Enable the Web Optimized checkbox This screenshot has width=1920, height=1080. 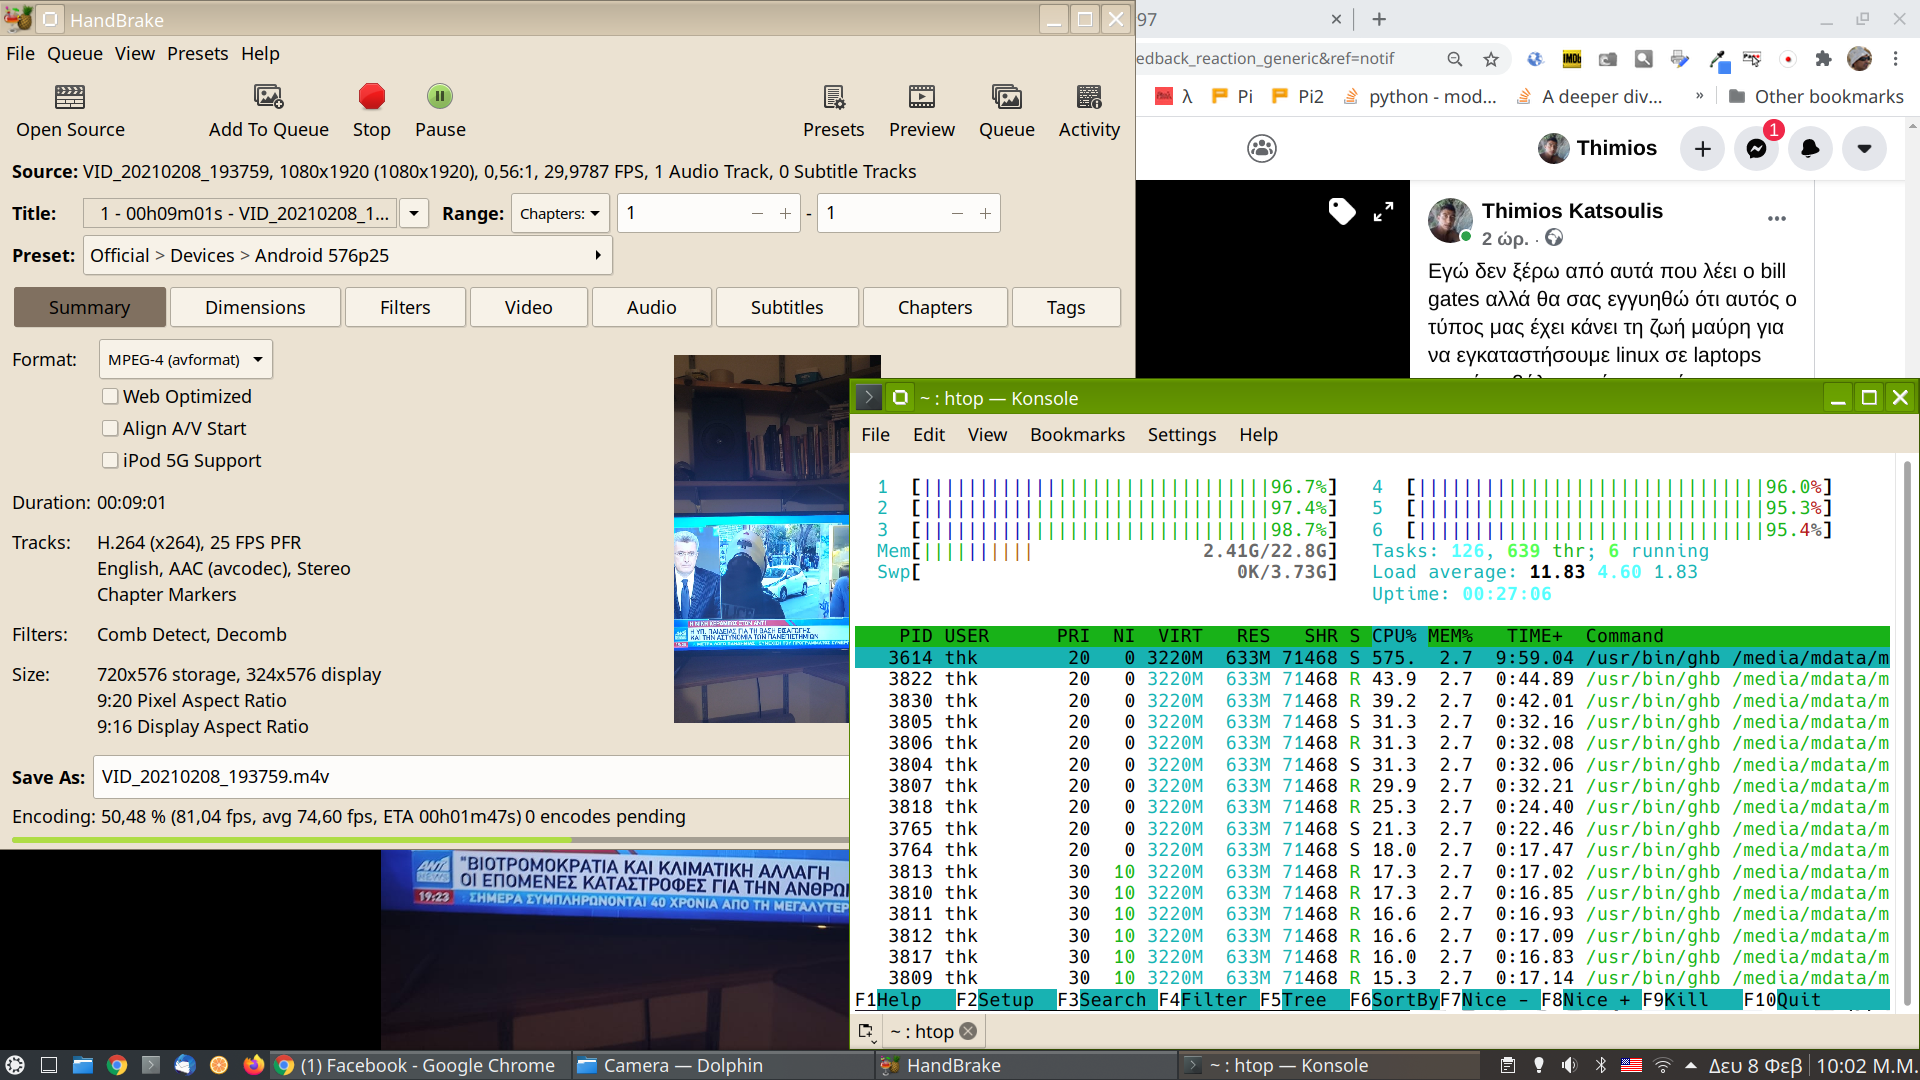coord(110,397)
